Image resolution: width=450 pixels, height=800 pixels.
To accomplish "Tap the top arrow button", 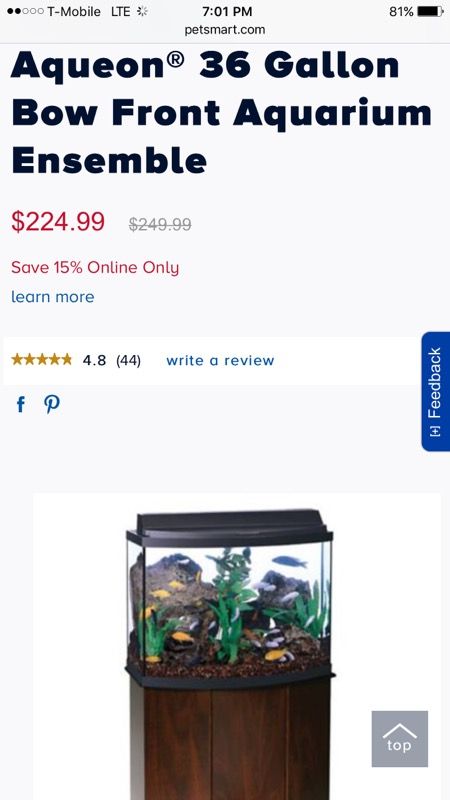I will [399, 738].
